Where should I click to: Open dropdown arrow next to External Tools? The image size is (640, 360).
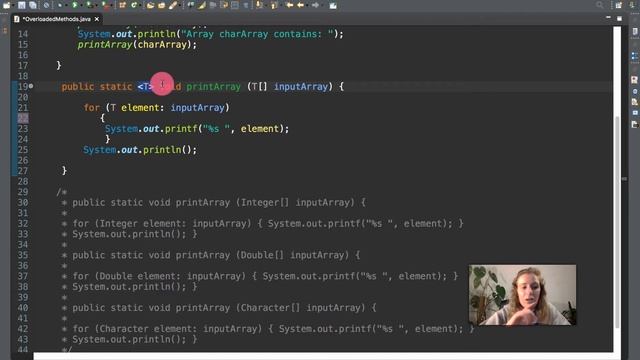pyautogui.click(x=111, y=6)
